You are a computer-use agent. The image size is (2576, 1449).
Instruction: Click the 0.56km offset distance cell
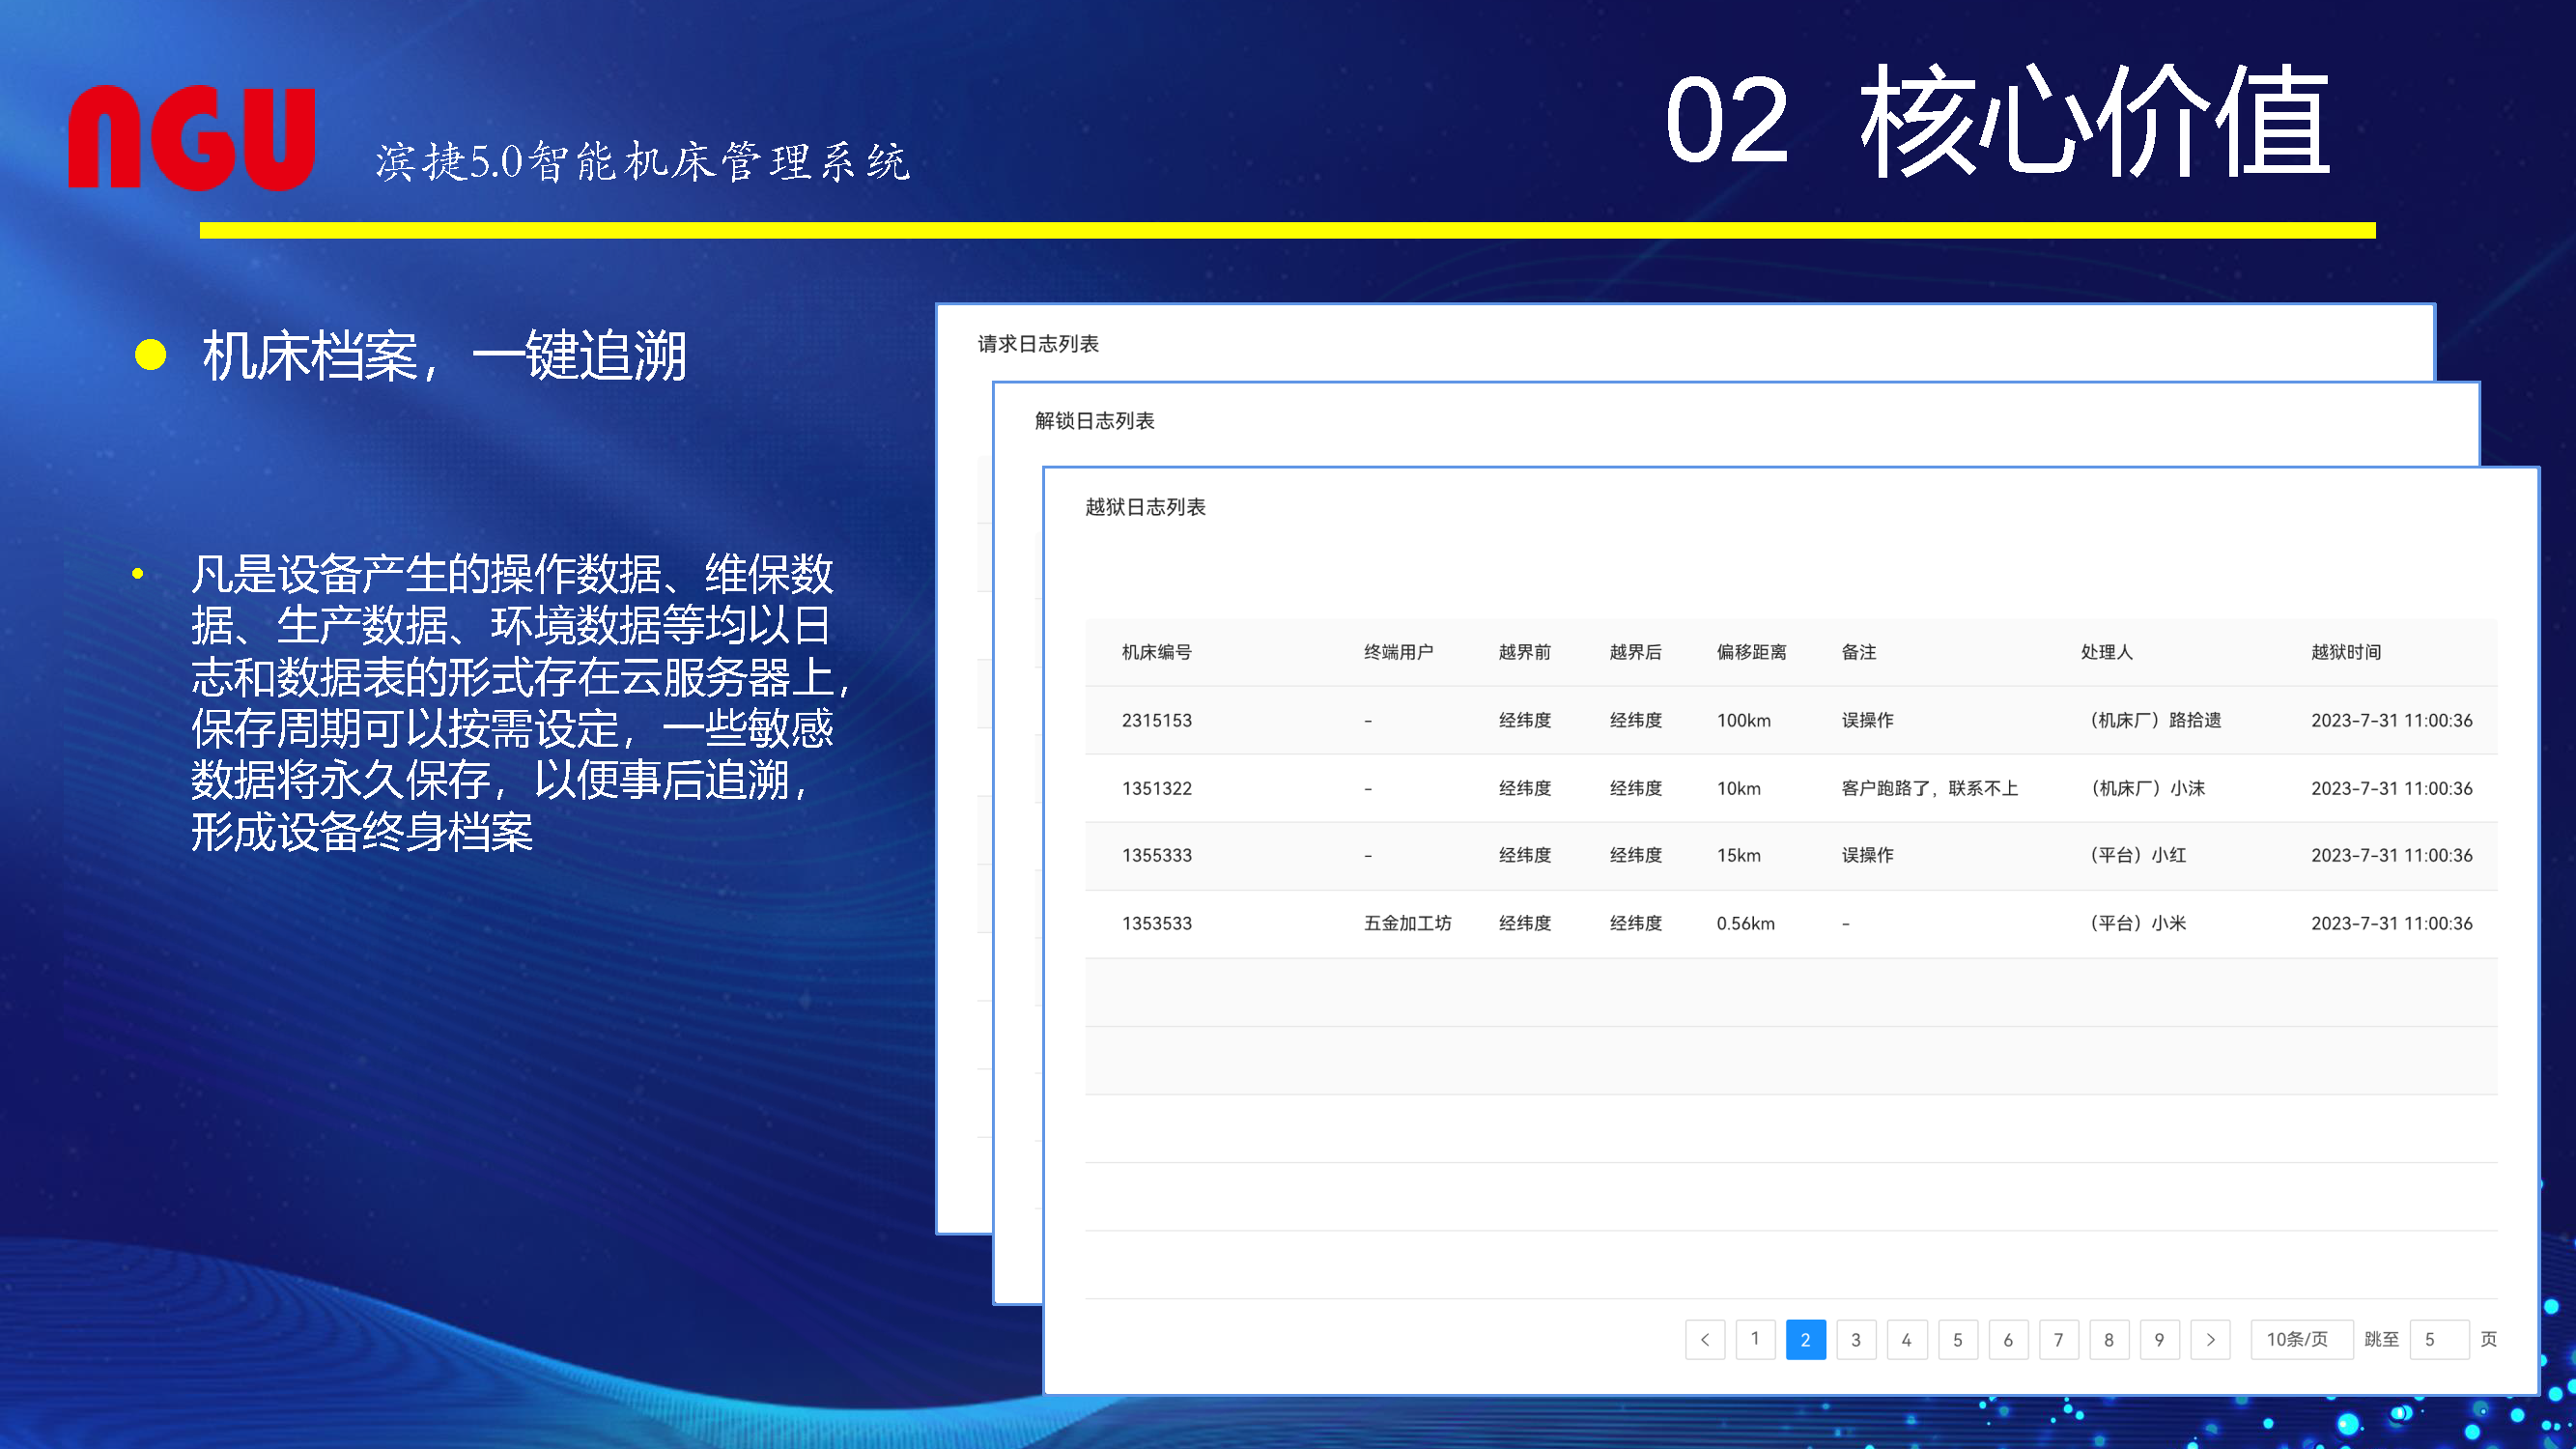(x=1746, y=923)
